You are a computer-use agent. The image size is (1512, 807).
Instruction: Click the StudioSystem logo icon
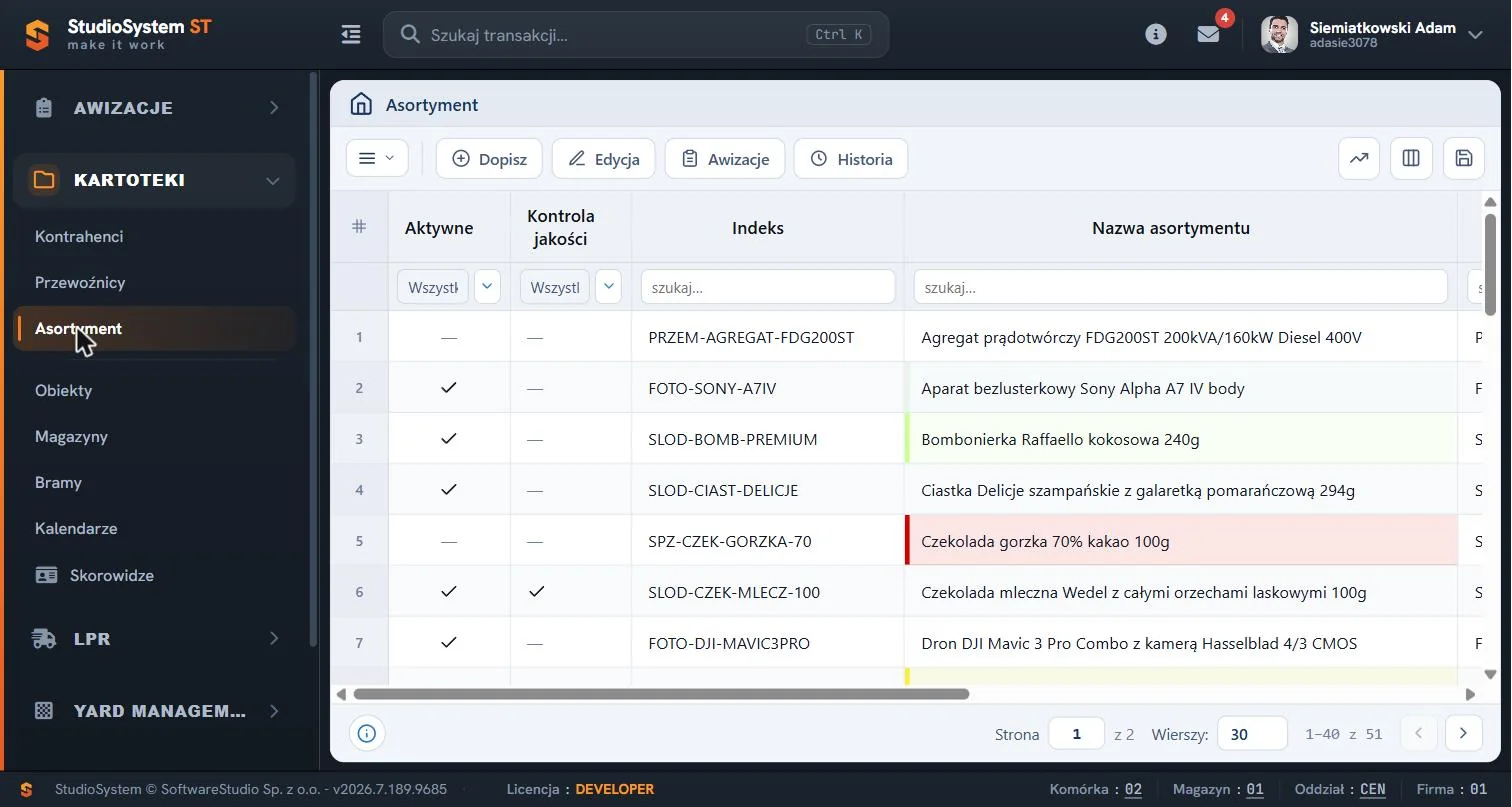[37, 35]
